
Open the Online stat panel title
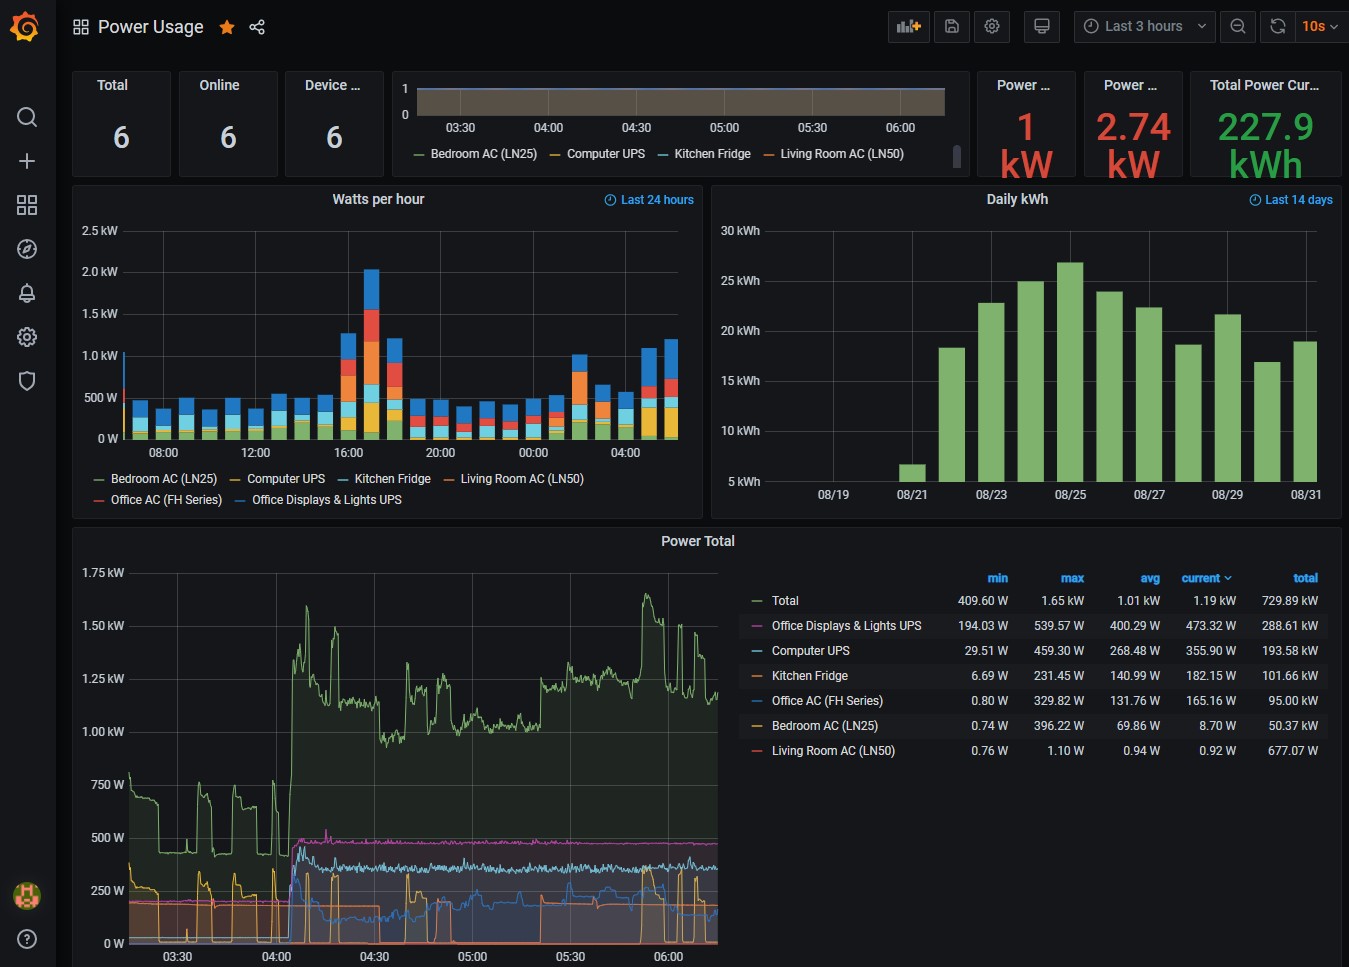[219, 85]
